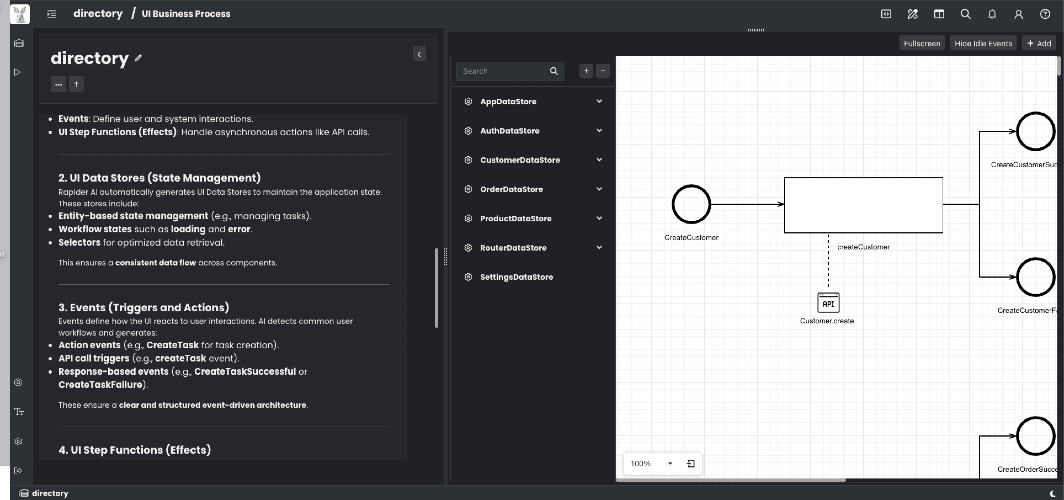This screenshot has height=500, width=1064.
Task: Open the 100% zoom level dropdown
Action: point(651,463)
